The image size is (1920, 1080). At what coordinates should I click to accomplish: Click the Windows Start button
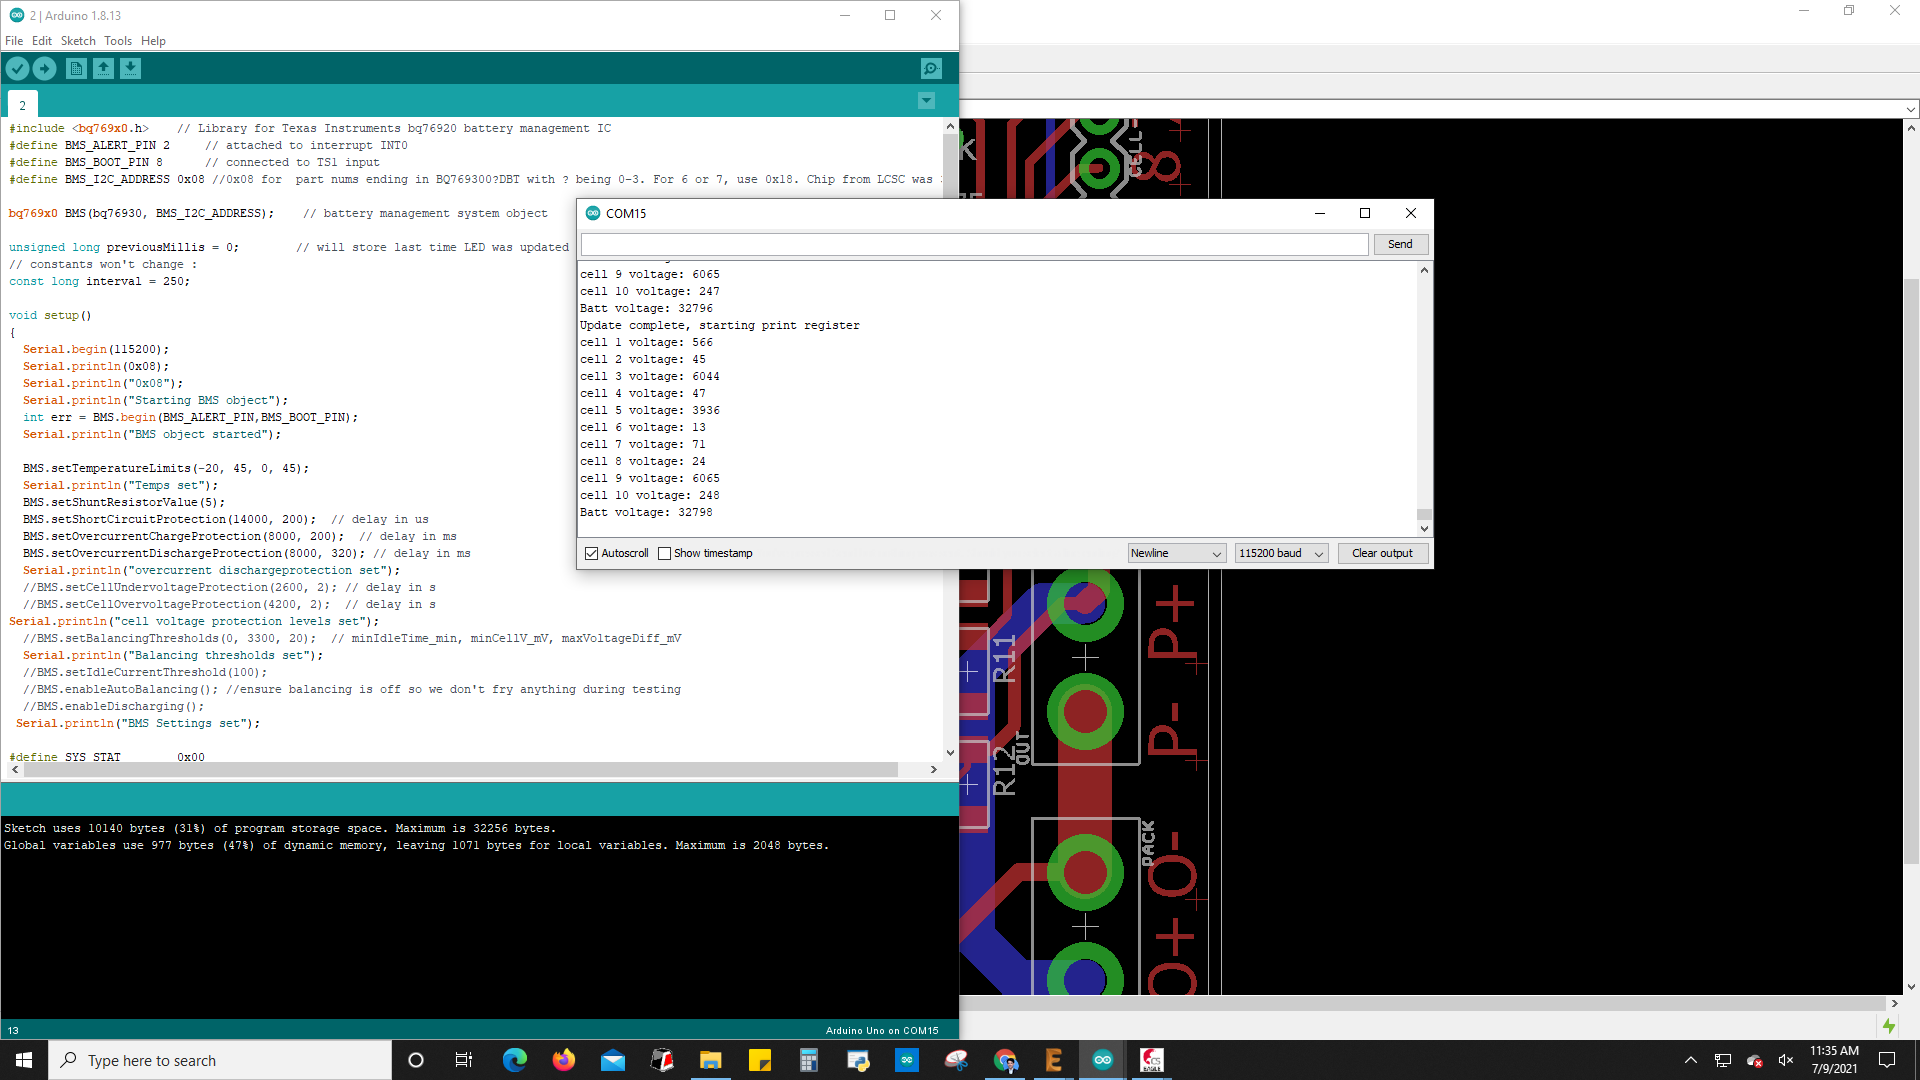click(24, 1060)
